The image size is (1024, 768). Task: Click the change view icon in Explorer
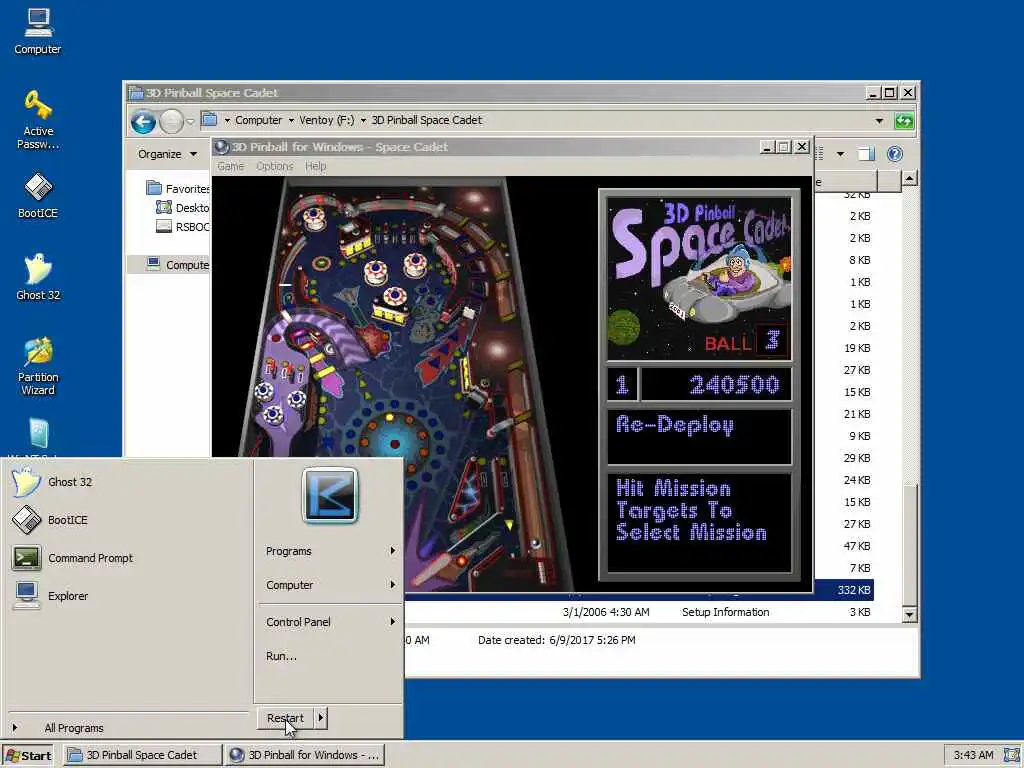coord(819,154)
